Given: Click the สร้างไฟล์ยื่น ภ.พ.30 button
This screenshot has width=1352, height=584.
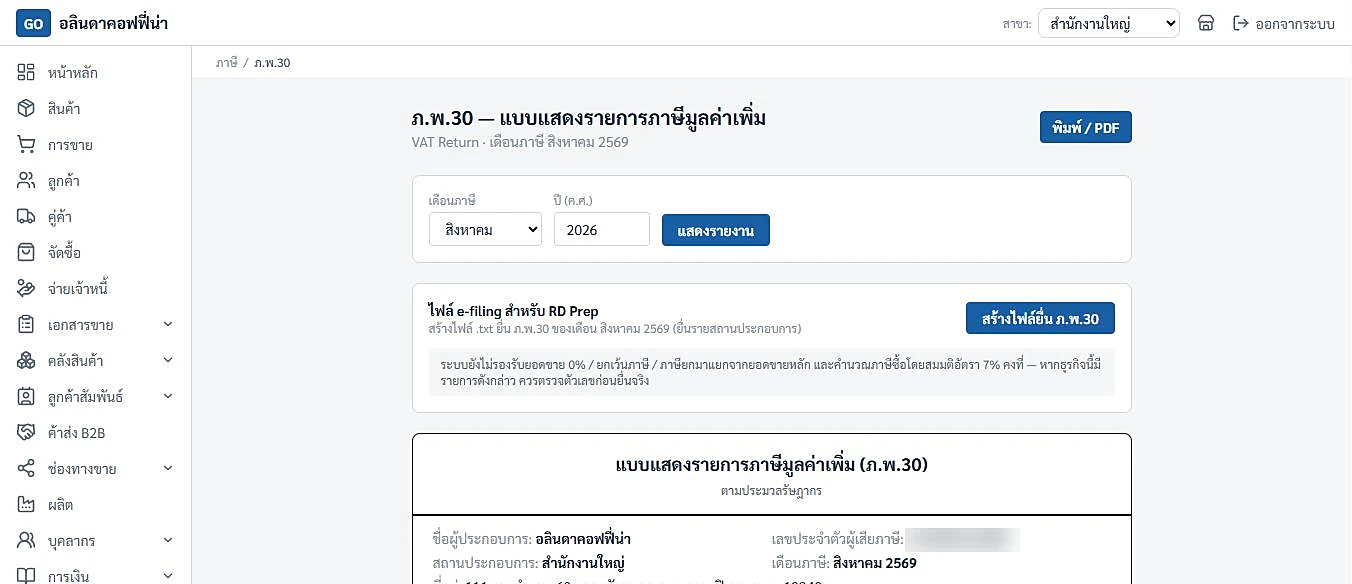Looking at the screenshot, I should coord(1040,318).
